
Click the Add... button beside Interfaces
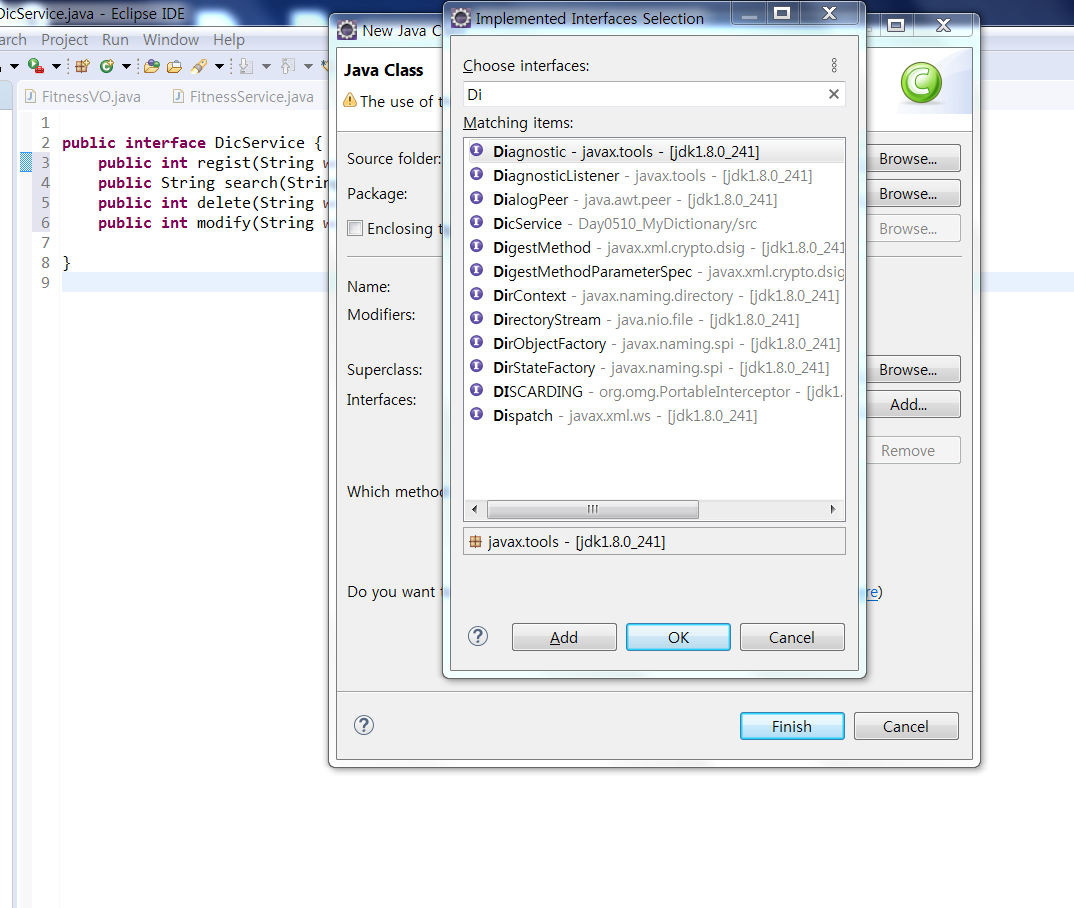pyautogui.click(x=913, y=404)
